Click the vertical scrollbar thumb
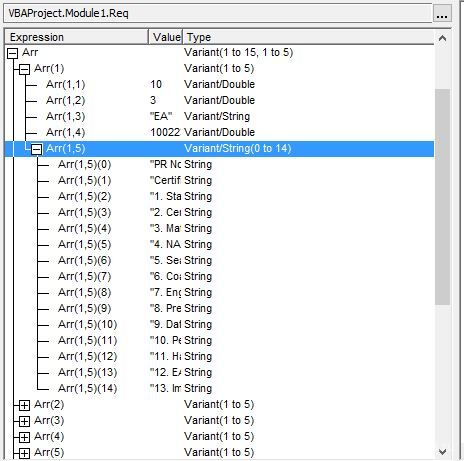The width and height of the screenshot is (464, 461). [x=442, y=197]
